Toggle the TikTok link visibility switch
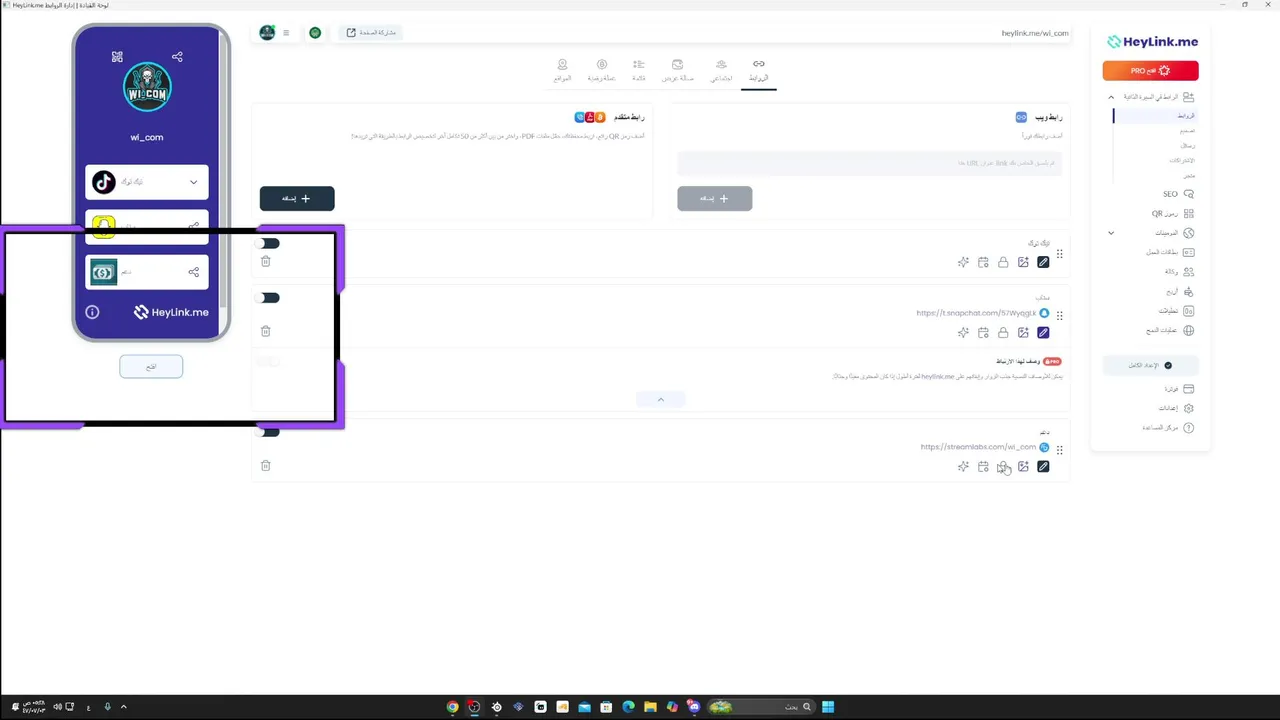Screen dimensions: 1280x720 tap(268, 243)
